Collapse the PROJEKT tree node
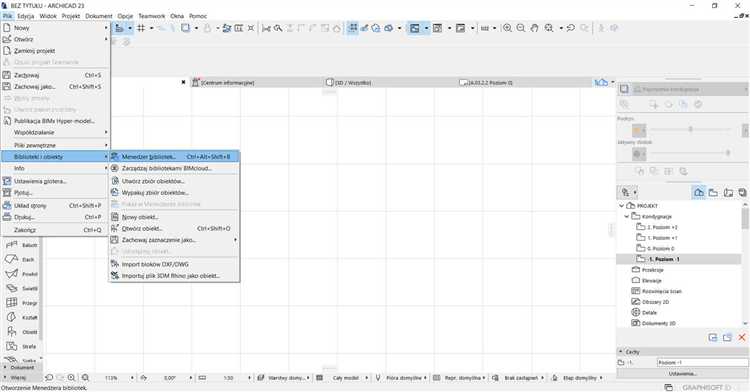The height and width of the screenshot is (392, 750). tap(622, 206)
